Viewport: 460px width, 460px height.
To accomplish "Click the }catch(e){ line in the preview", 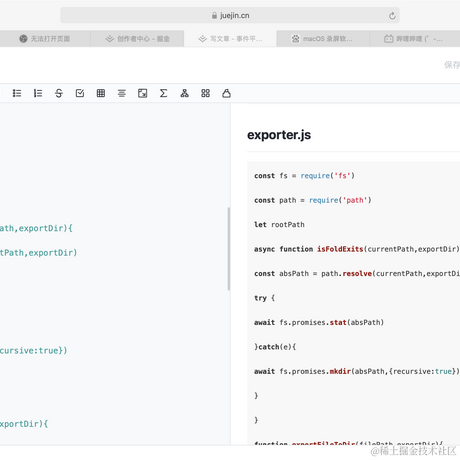I will tap(275, 347).
